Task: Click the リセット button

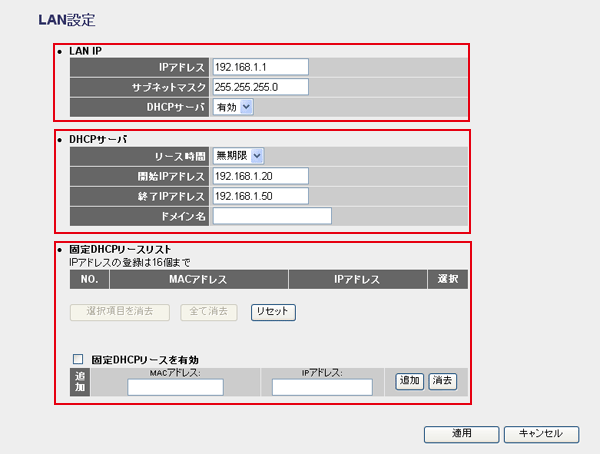Action: pyautogui.click(x=273, y=312)
